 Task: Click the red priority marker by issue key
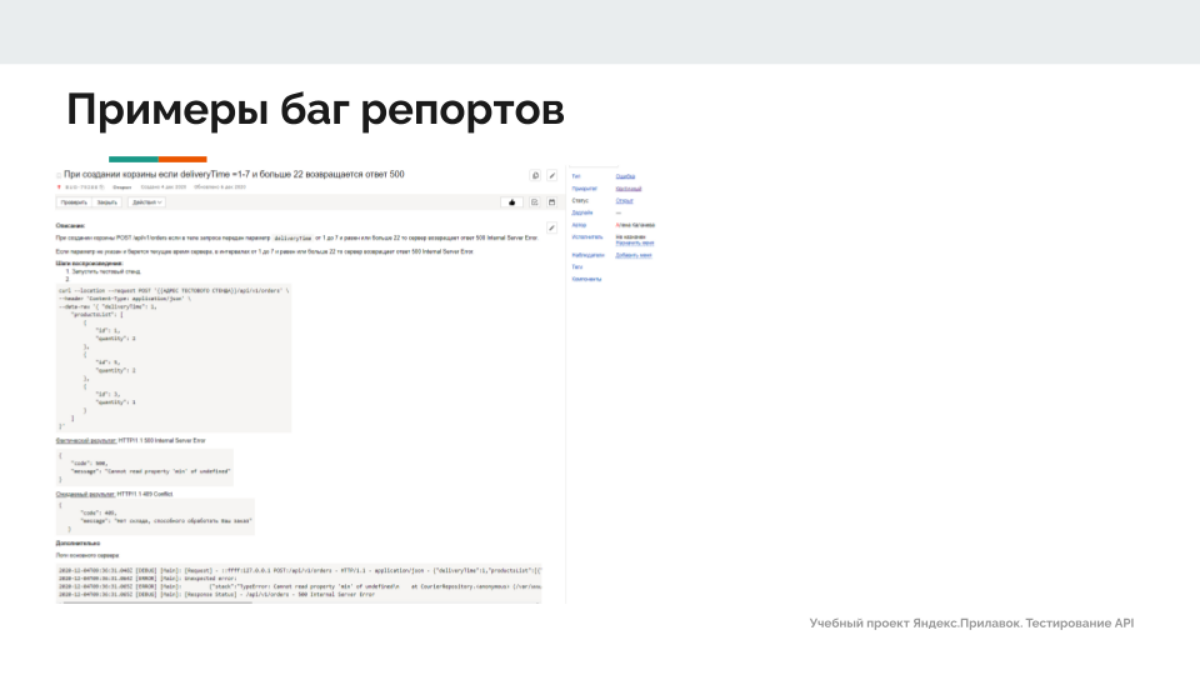[x=59, y=187]
